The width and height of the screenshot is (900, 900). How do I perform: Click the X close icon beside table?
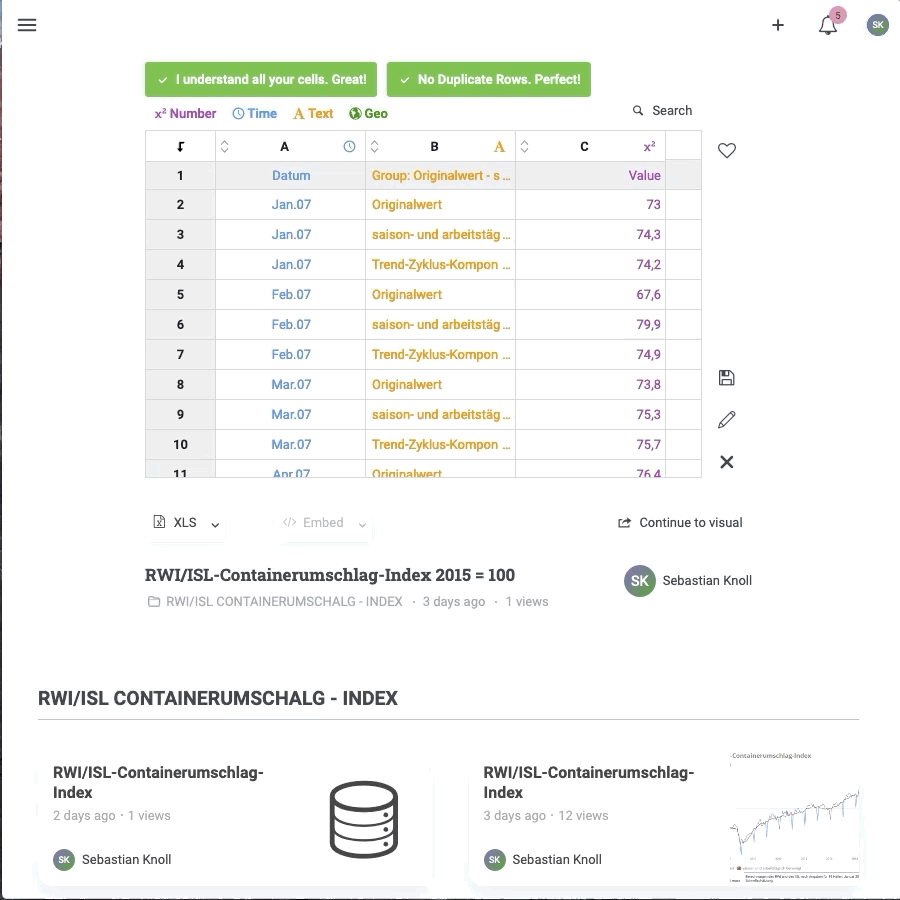point(727,461)
